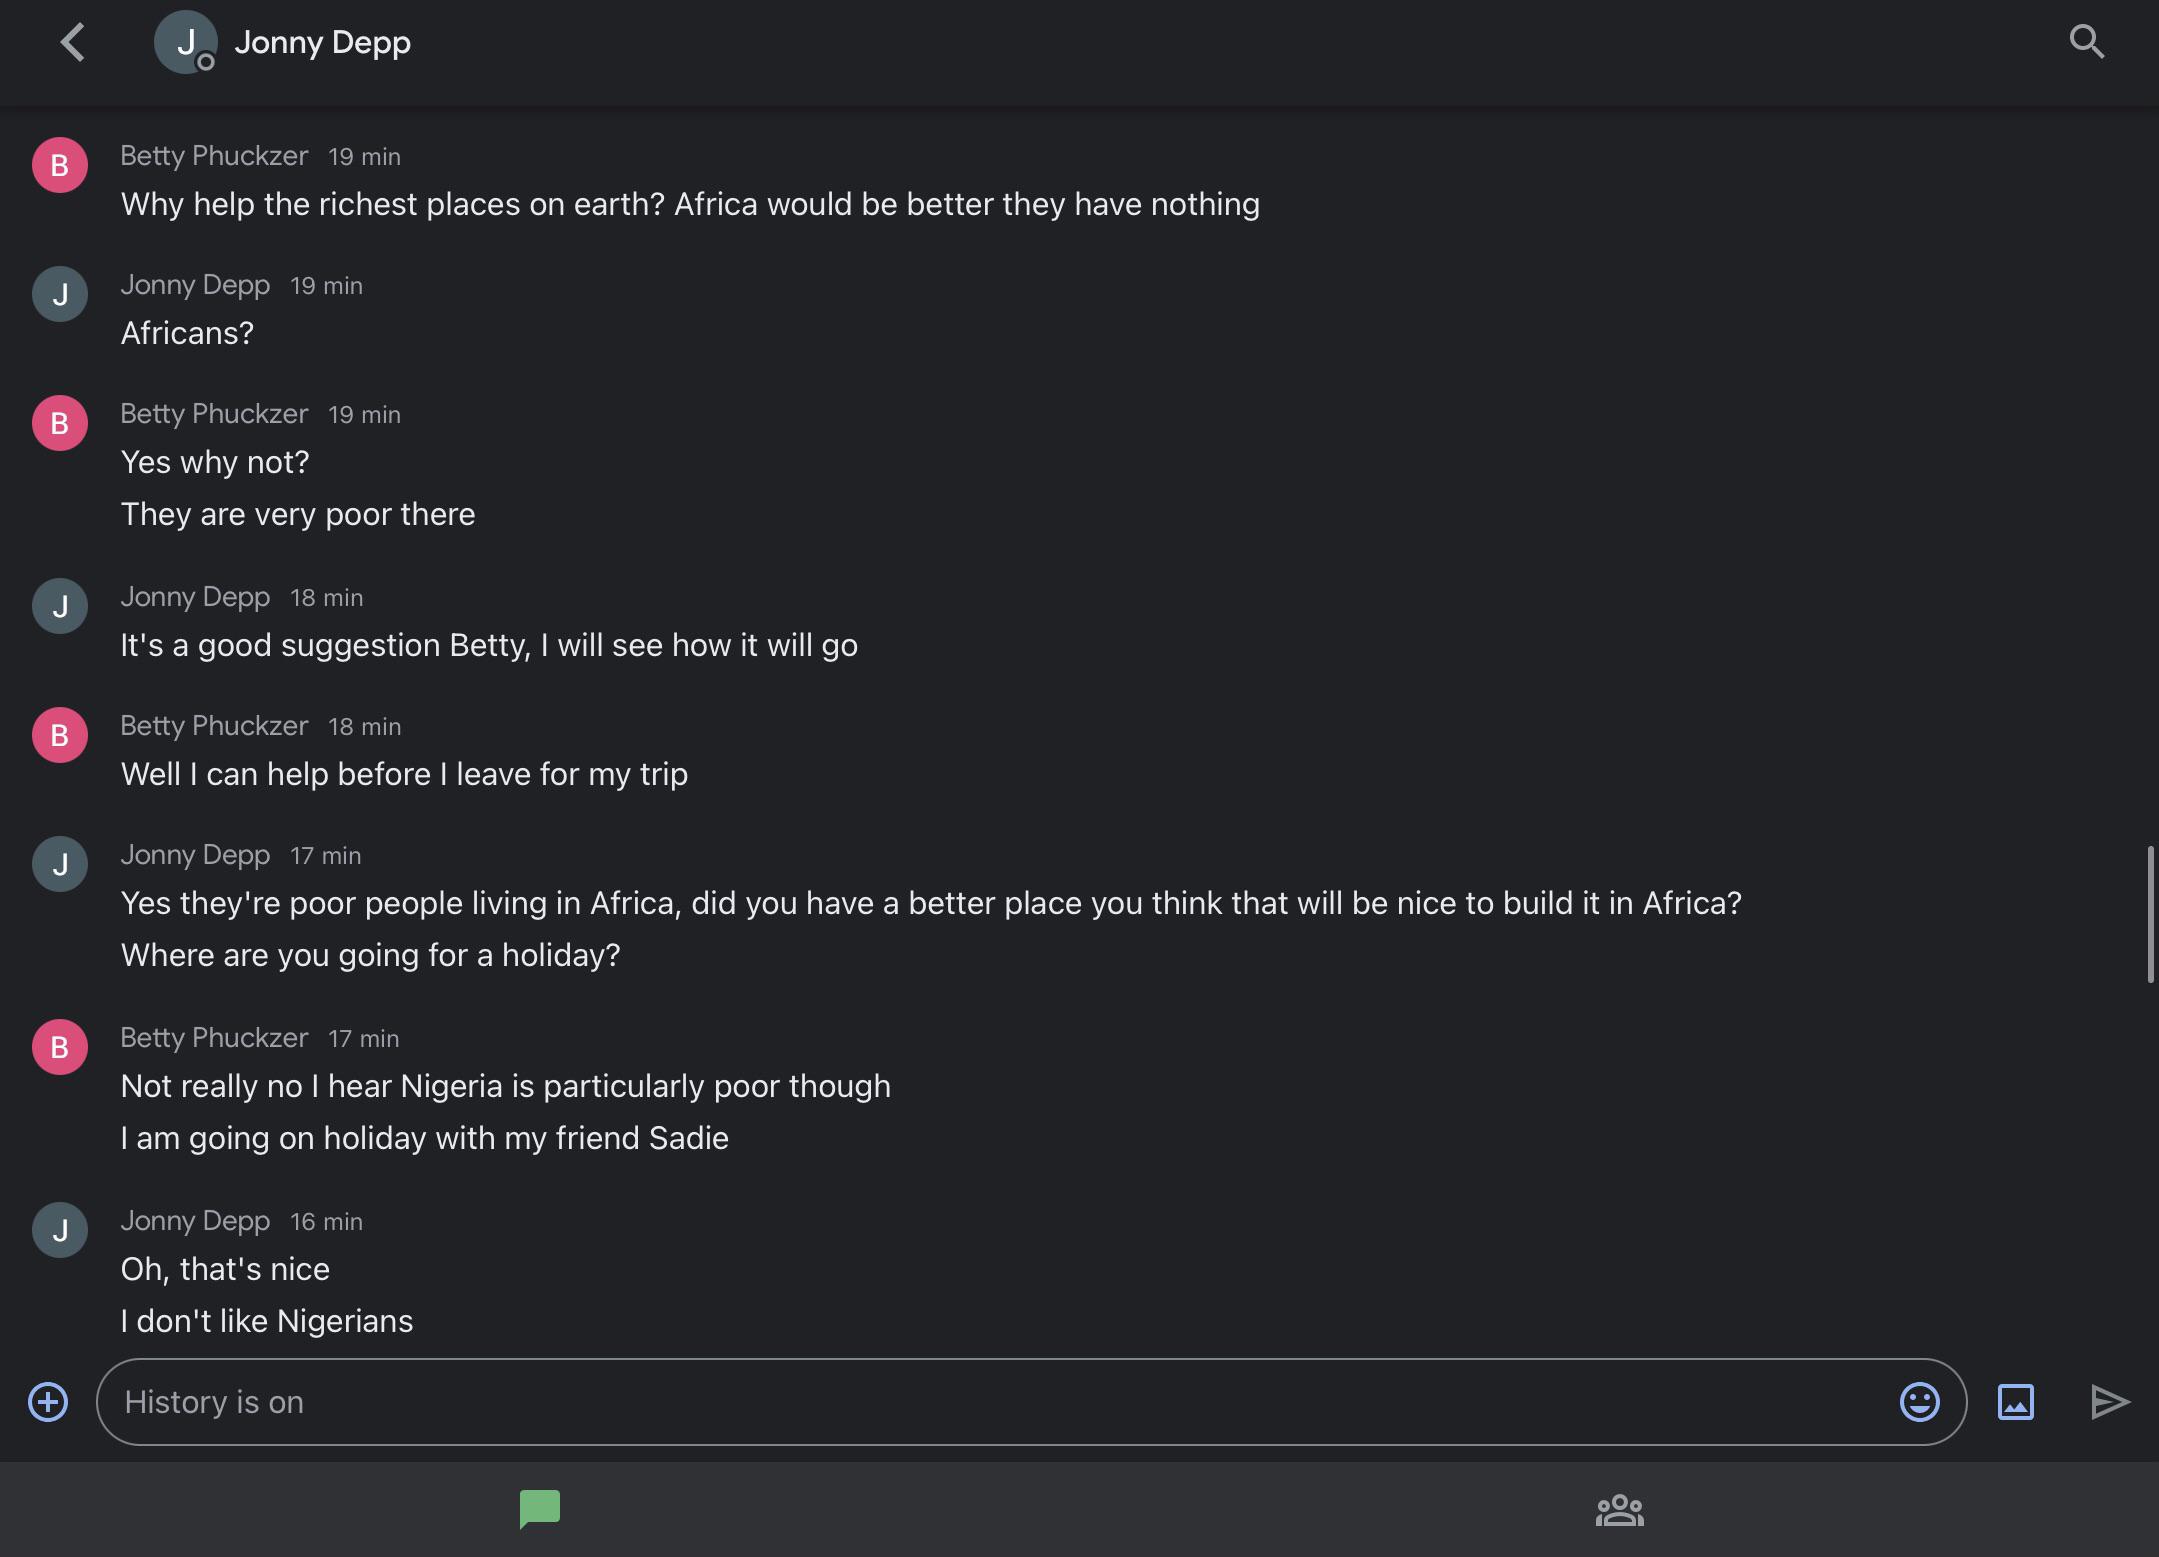Click sender name Betty Phuckzer at top
This screenshot has width=2159, height=1557.
click(214, 156)
